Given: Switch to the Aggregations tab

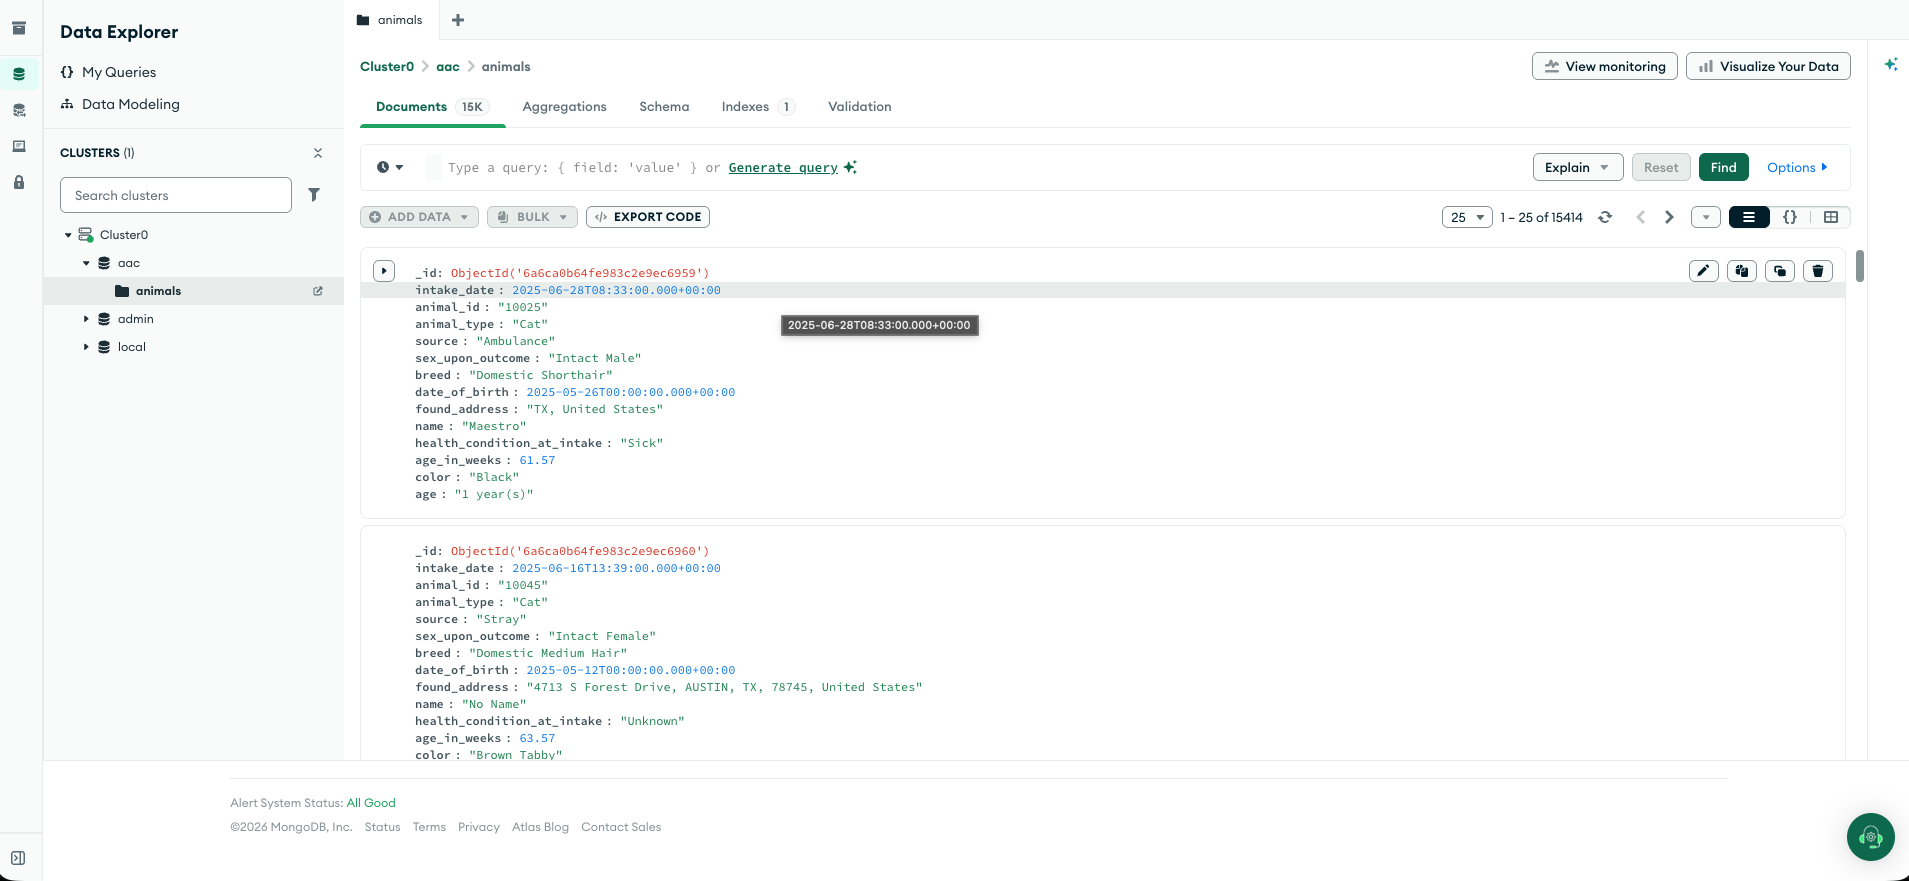Looking at the screenshot, I should coord(564,107).
